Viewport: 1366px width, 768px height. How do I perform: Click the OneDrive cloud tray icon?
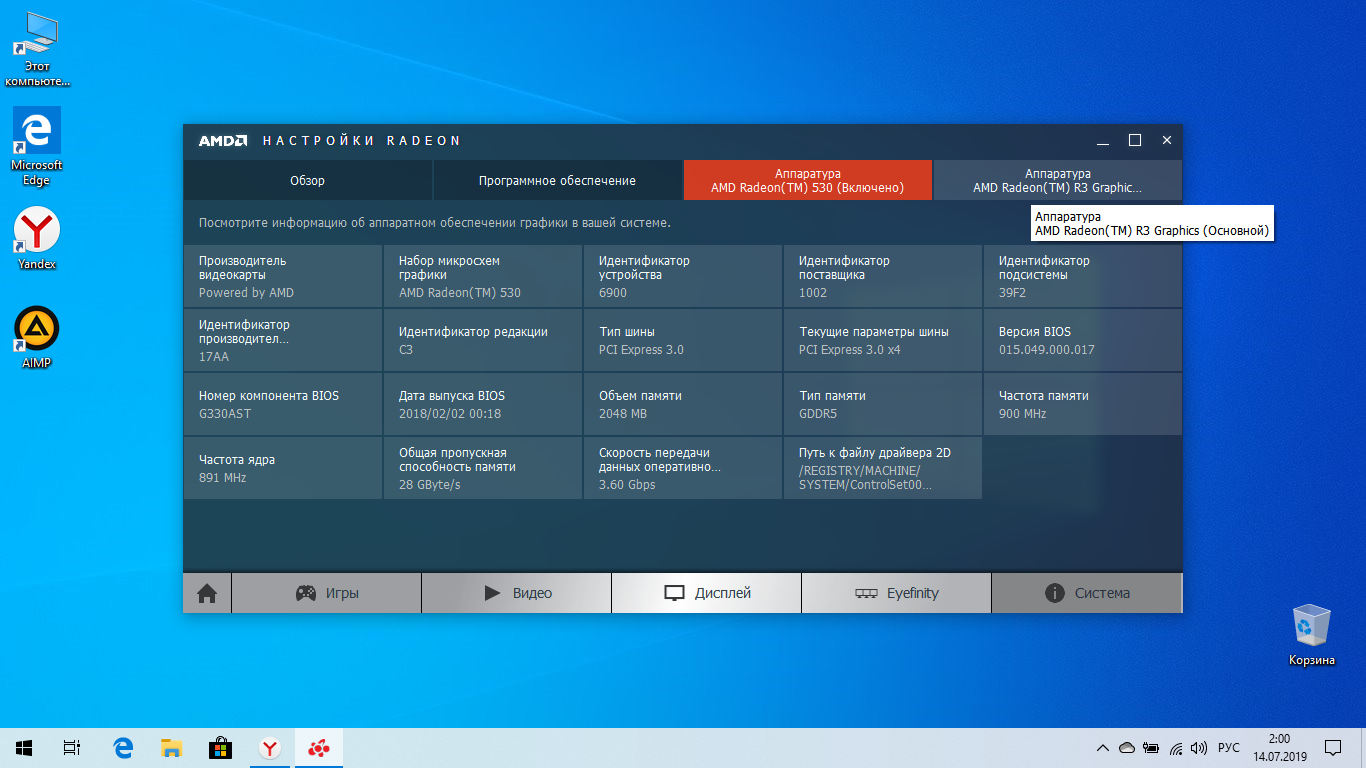point(1127,747)
